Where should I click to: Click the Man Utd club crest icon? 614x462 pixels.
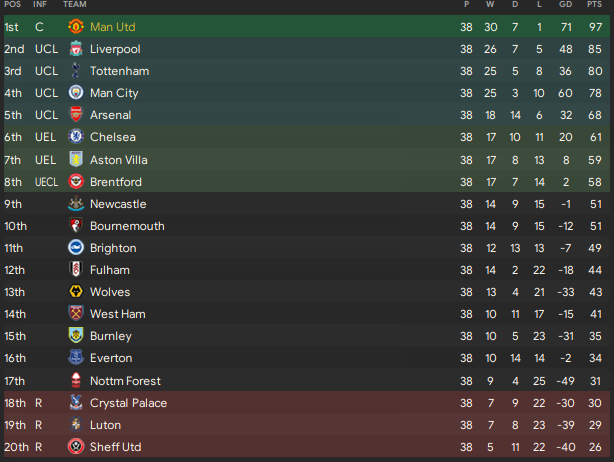click(75, 27)
